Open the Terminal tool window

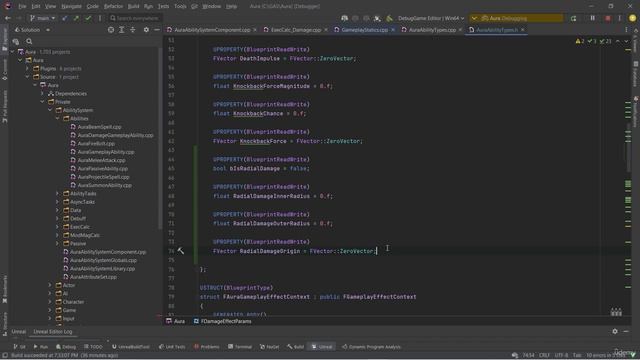click(240, 347)
